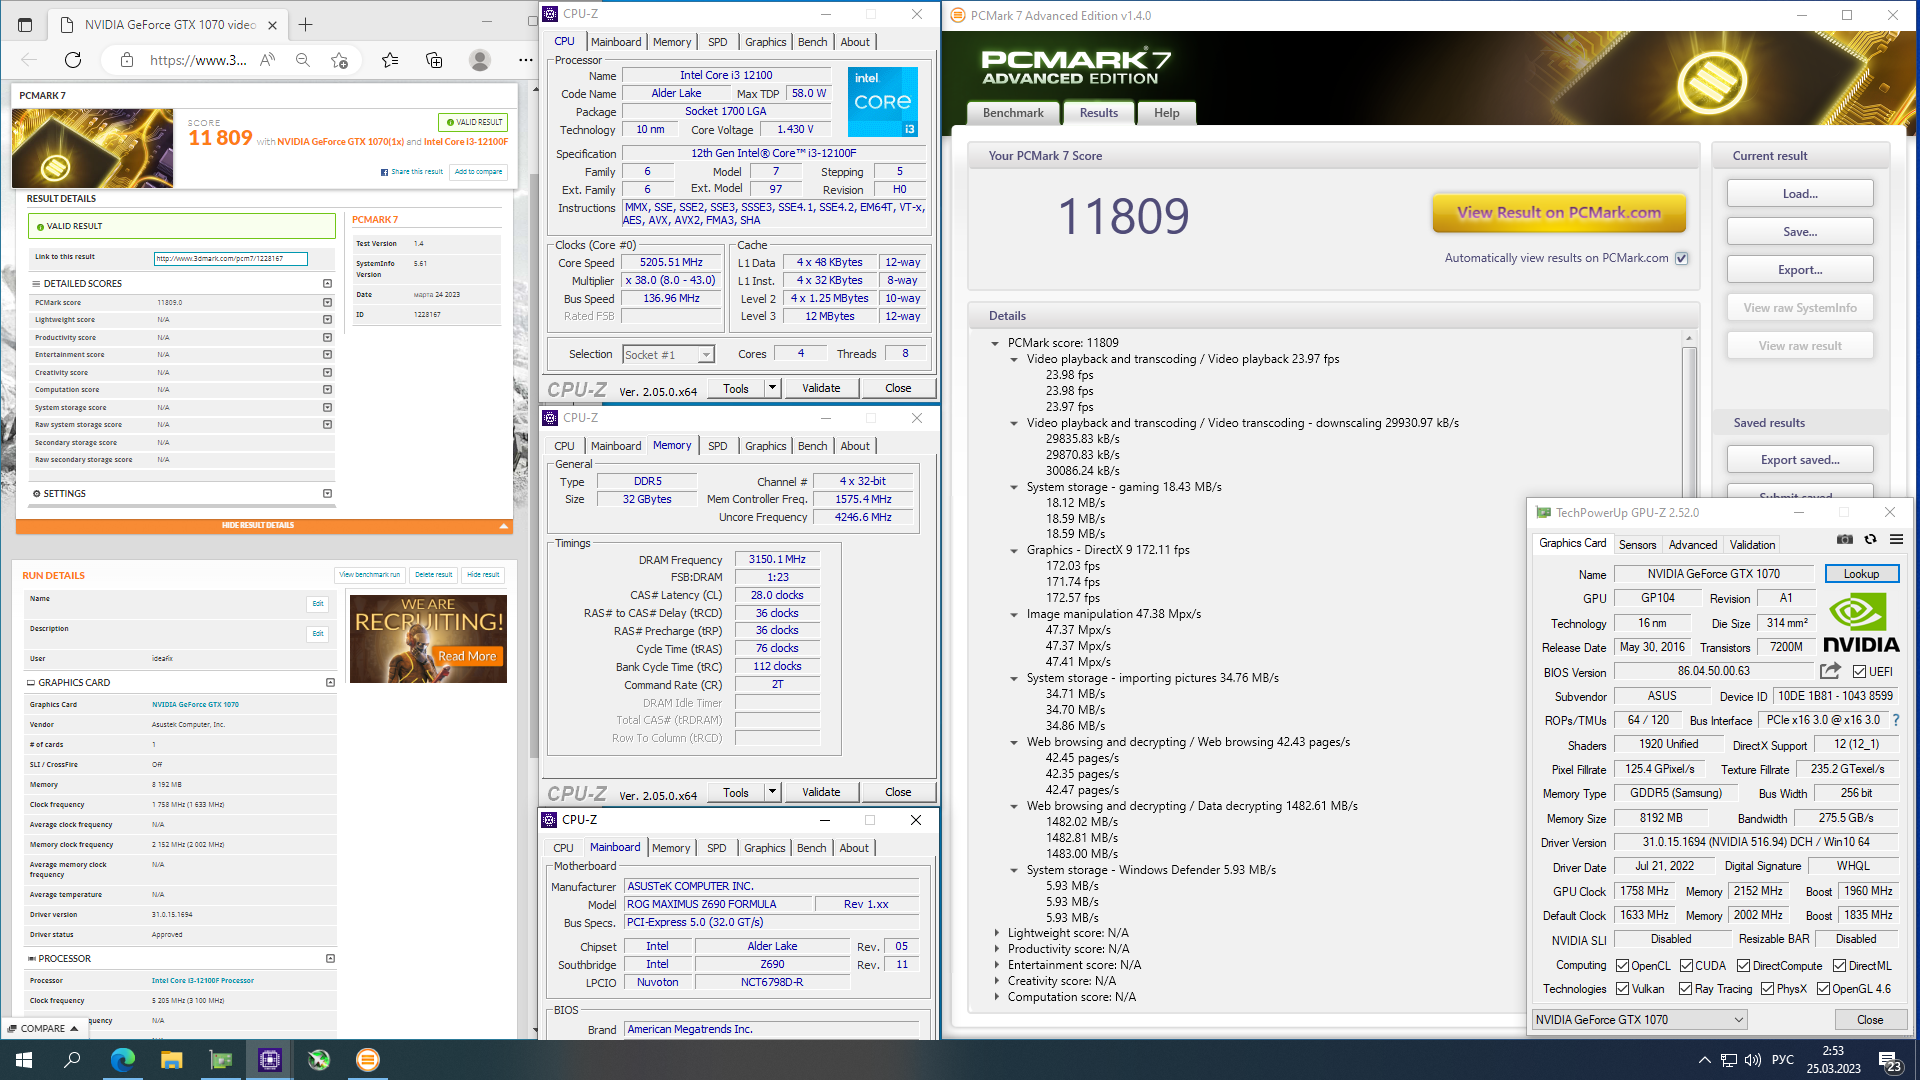
Task: Open Bench tab in top CPU-Z window
Action: click(812, 42)
